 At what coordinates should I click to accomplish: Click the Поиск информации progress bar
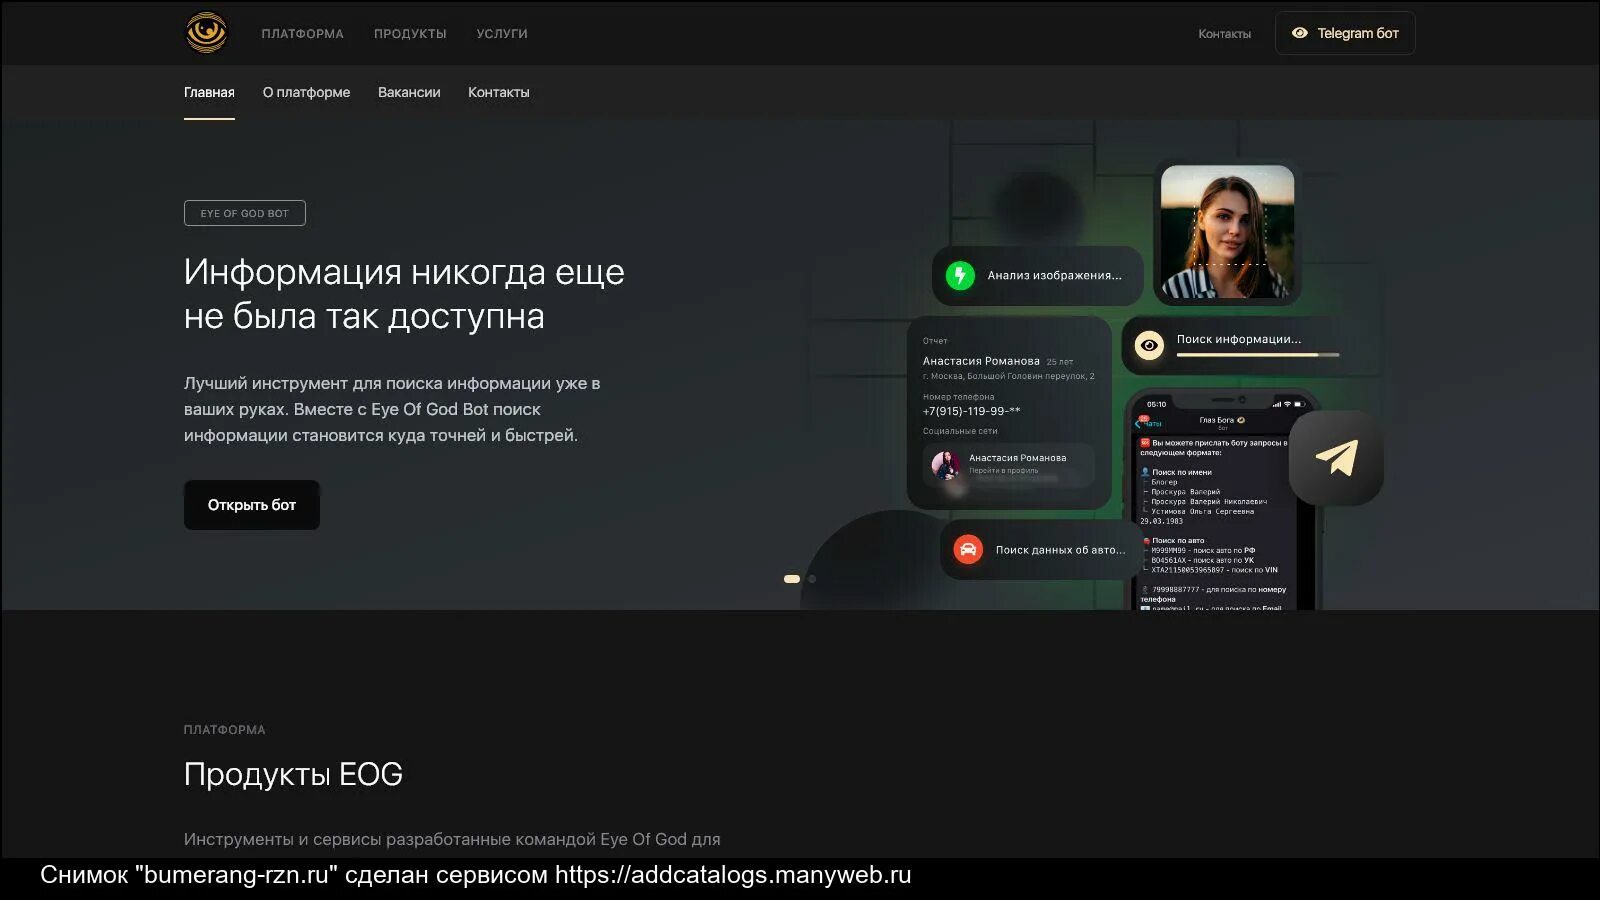pos(1258,355)
